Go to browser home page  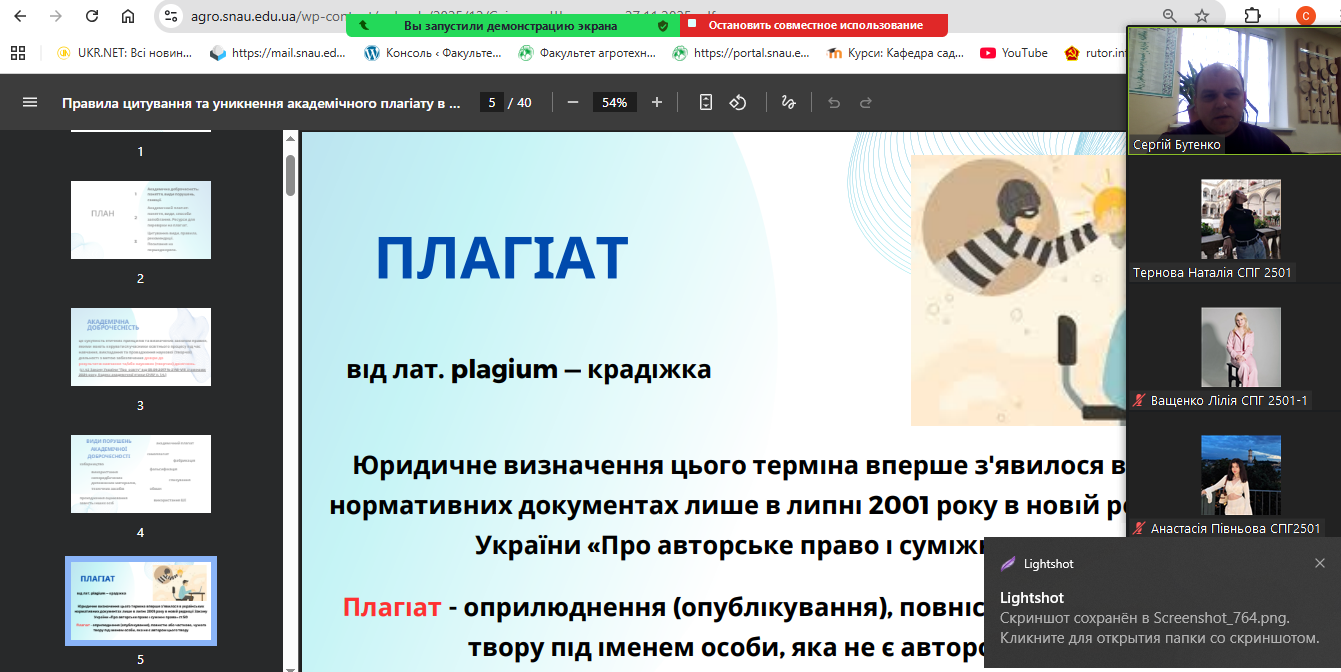pos(128,16)
